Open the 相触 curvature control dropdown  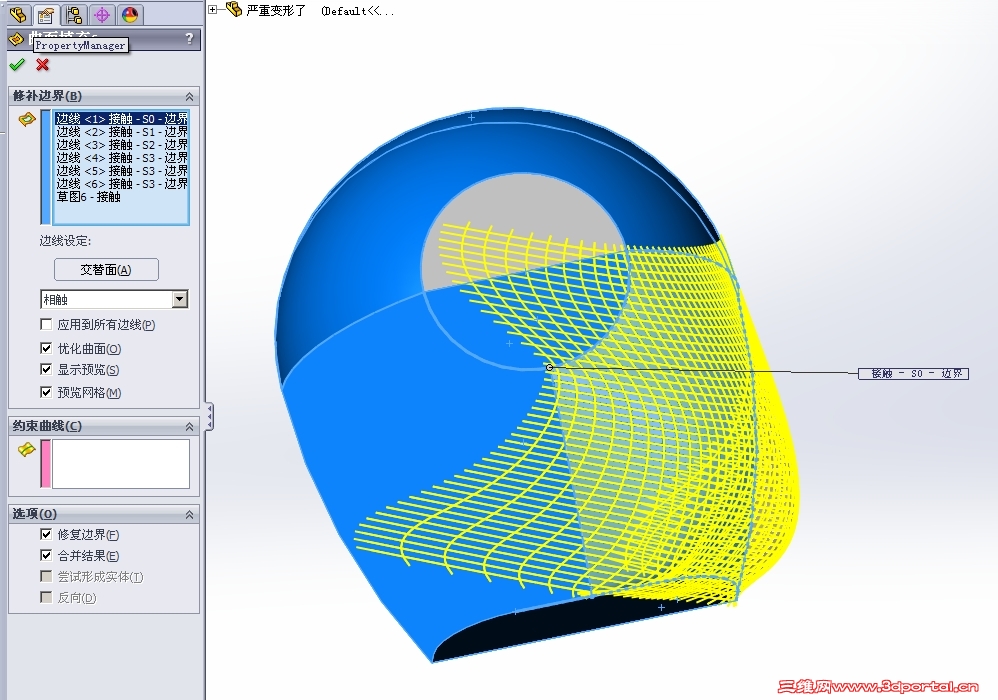180,299
